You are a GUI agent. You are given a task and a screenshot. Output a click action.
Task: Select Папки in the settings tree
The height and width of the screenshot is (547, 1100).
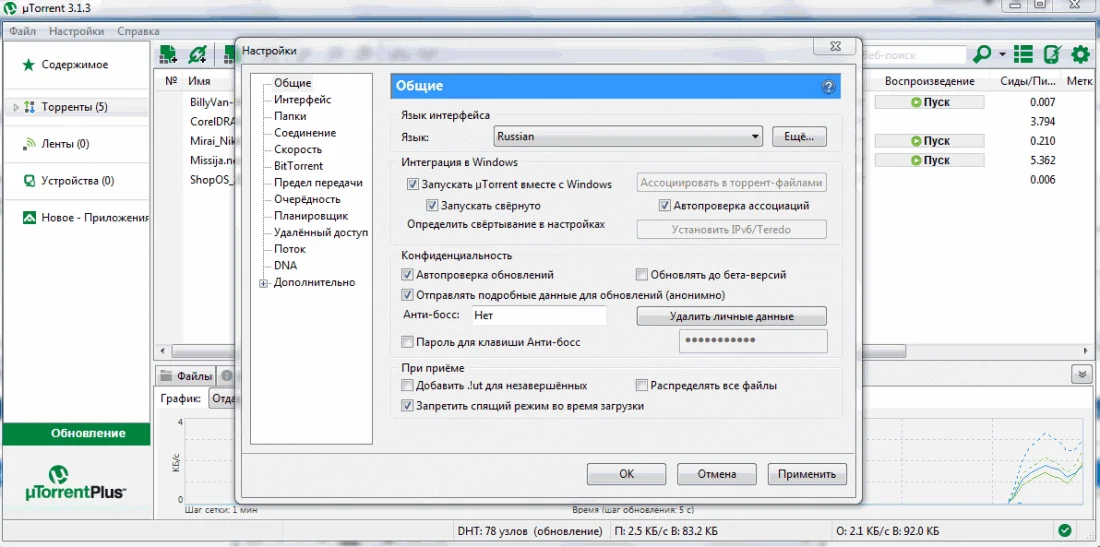pyautogui.click(x=290, y=116)
